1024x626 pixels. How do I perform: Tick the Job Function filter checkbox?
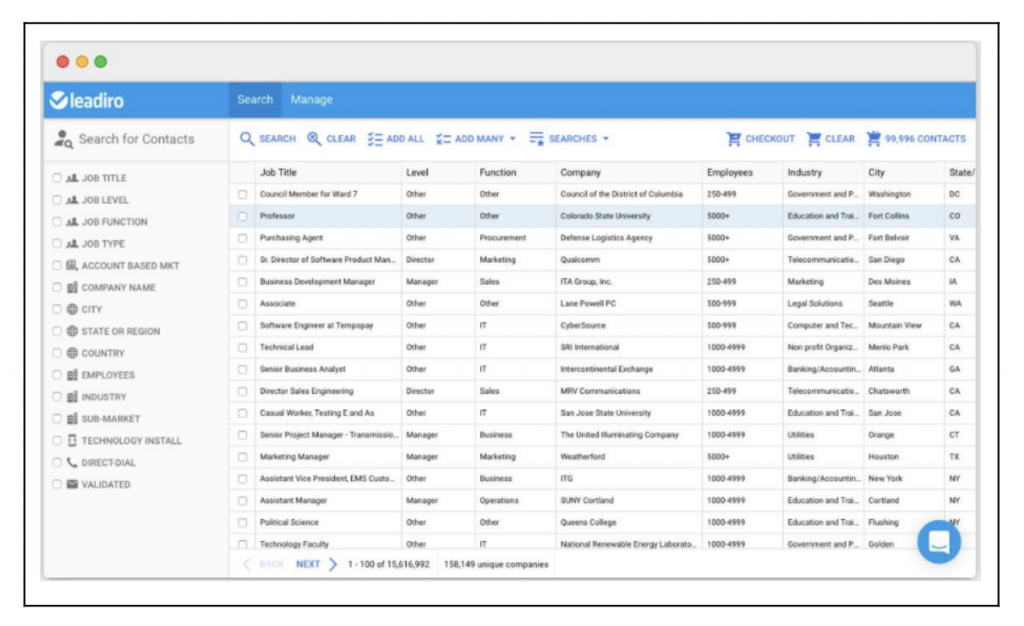click(x=57, y=221)
